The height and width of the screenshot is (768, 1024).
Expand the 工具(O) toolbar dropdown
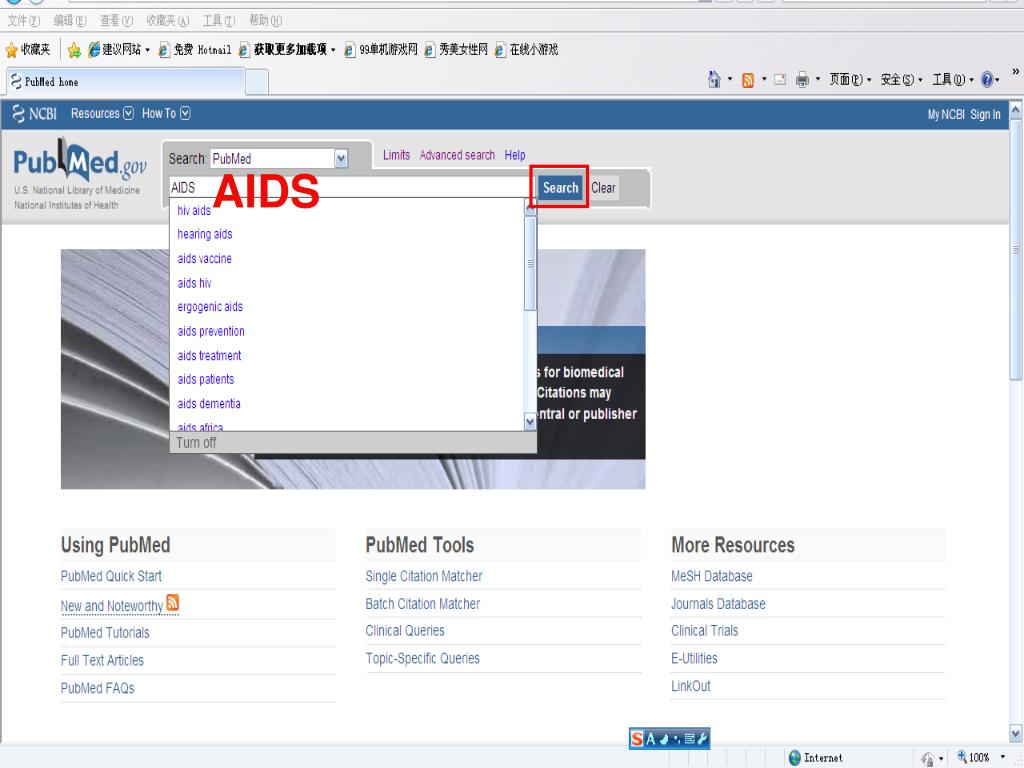tap(953, 80)
